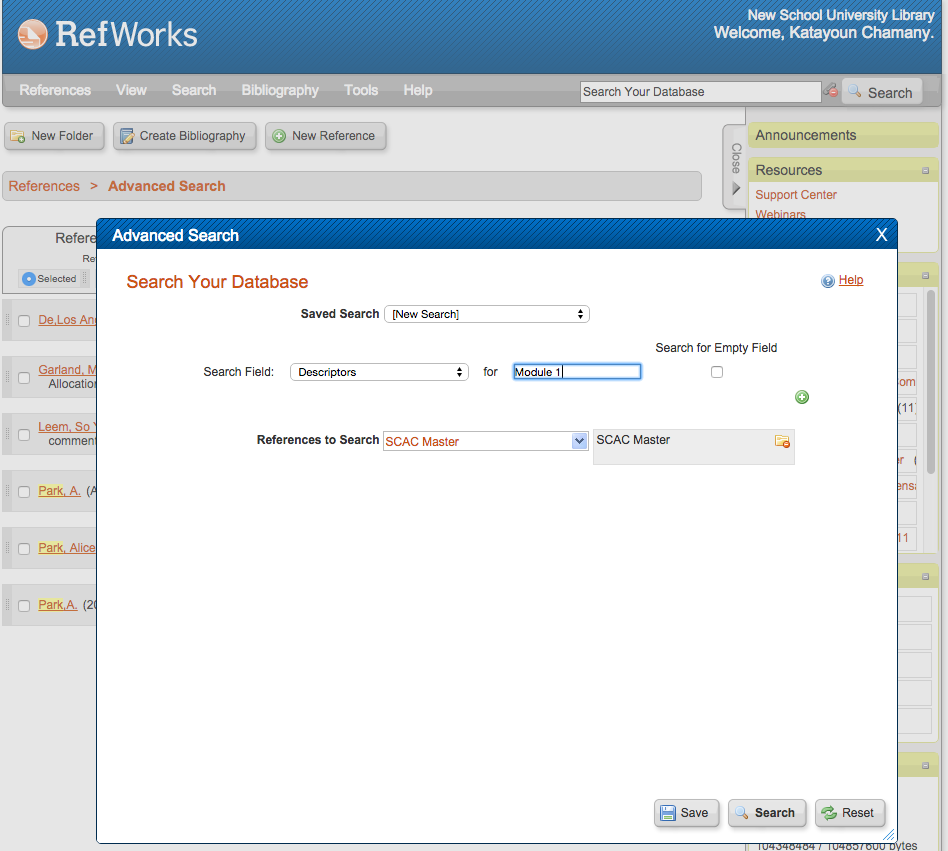Open the Bibliography menu

pos(280,90)
